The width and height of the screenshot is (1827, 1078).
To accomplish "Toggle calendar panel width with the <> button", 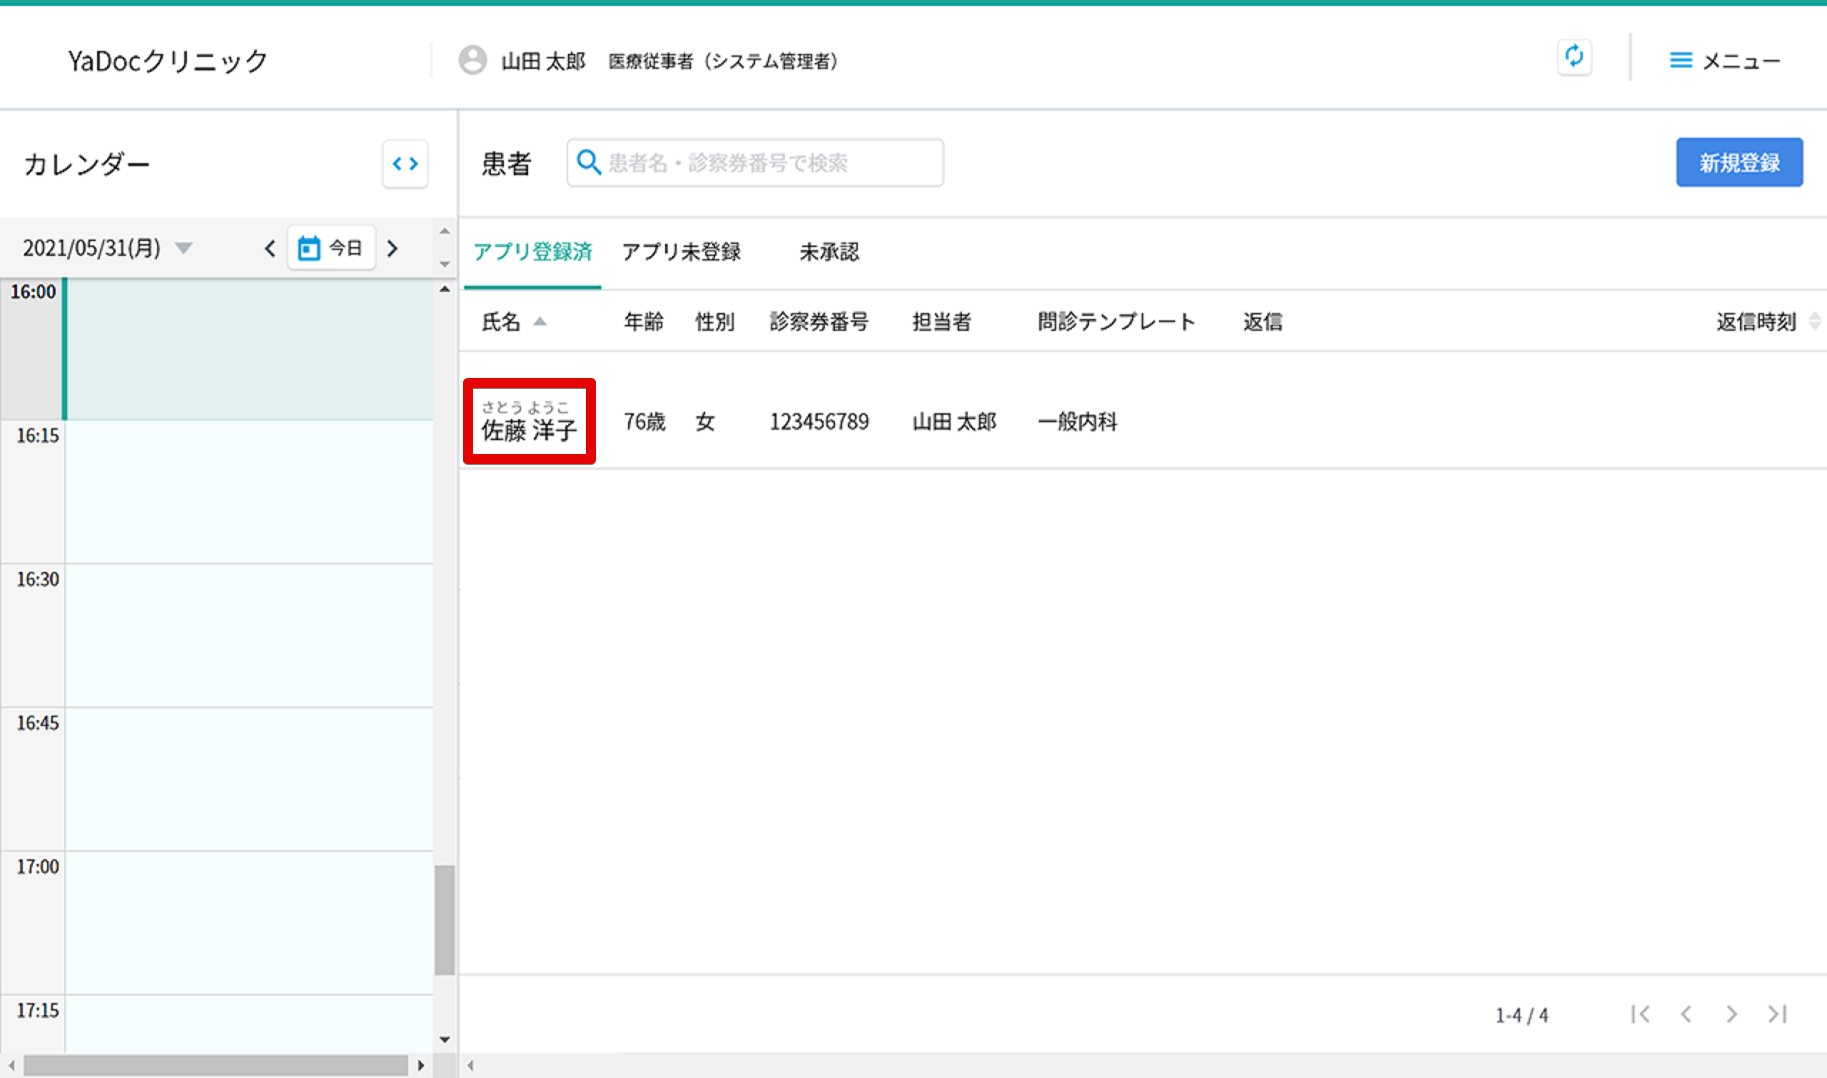I will pos(405,164).
